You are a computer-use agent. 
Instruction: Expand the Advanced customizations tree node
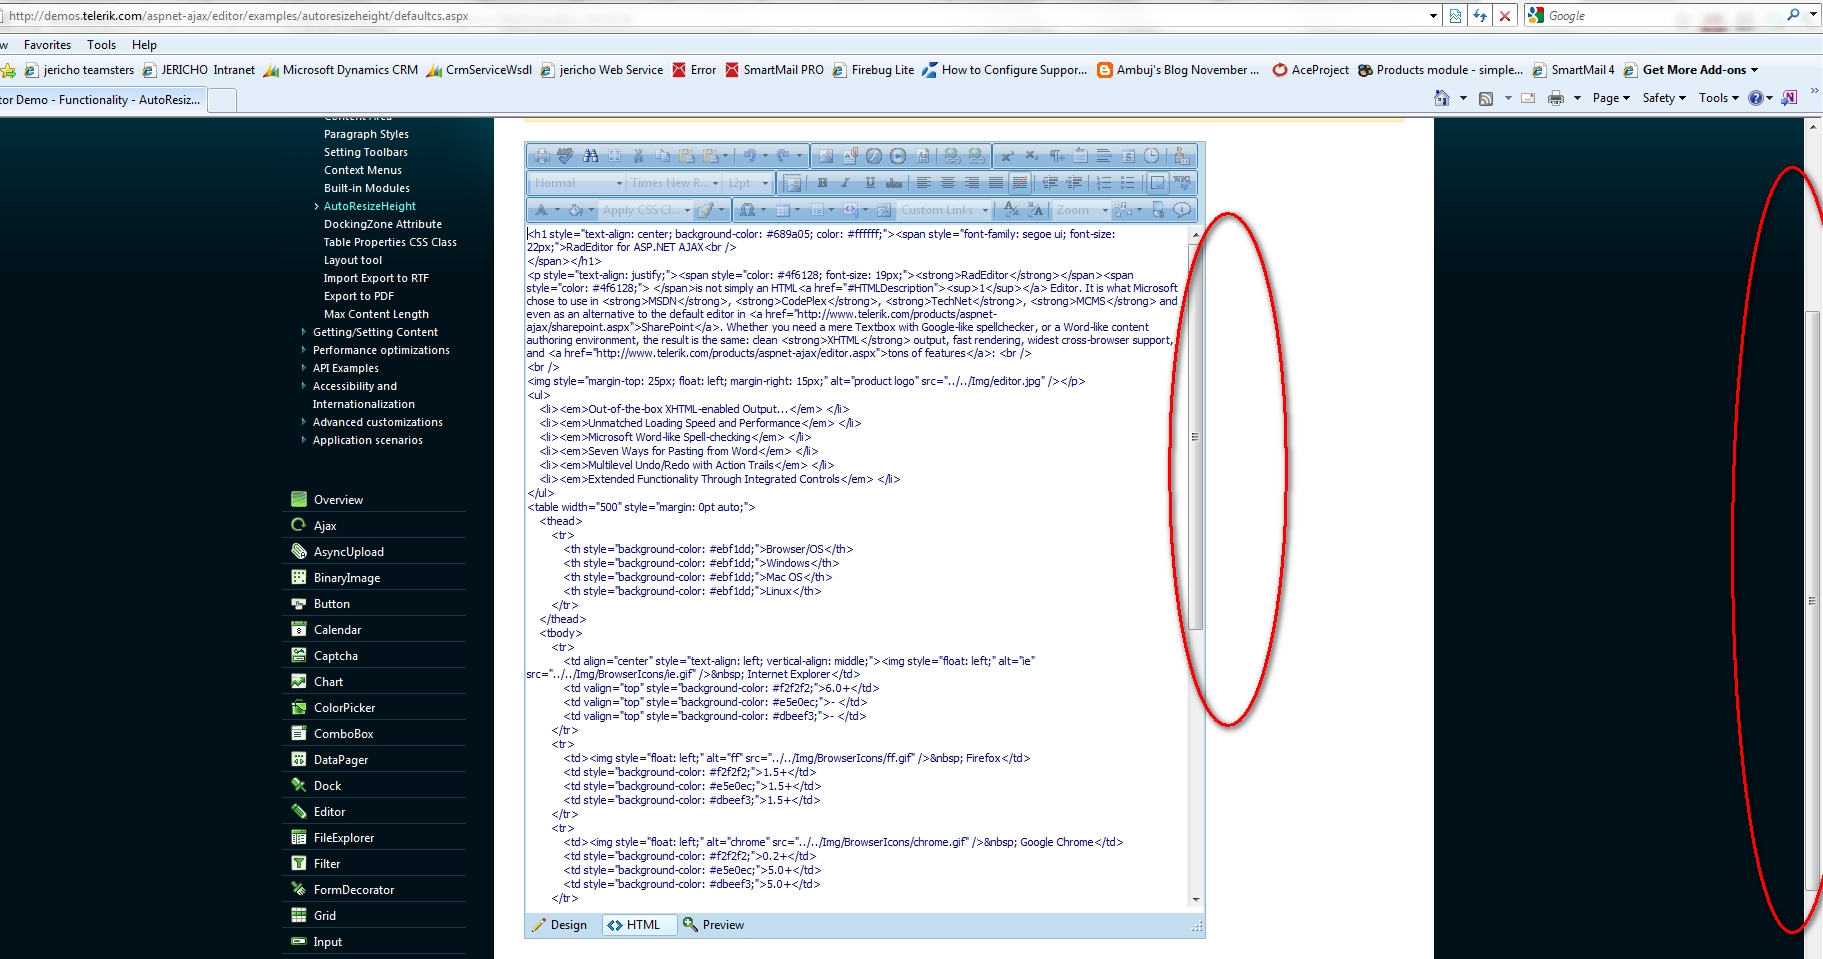coord(304,422)
